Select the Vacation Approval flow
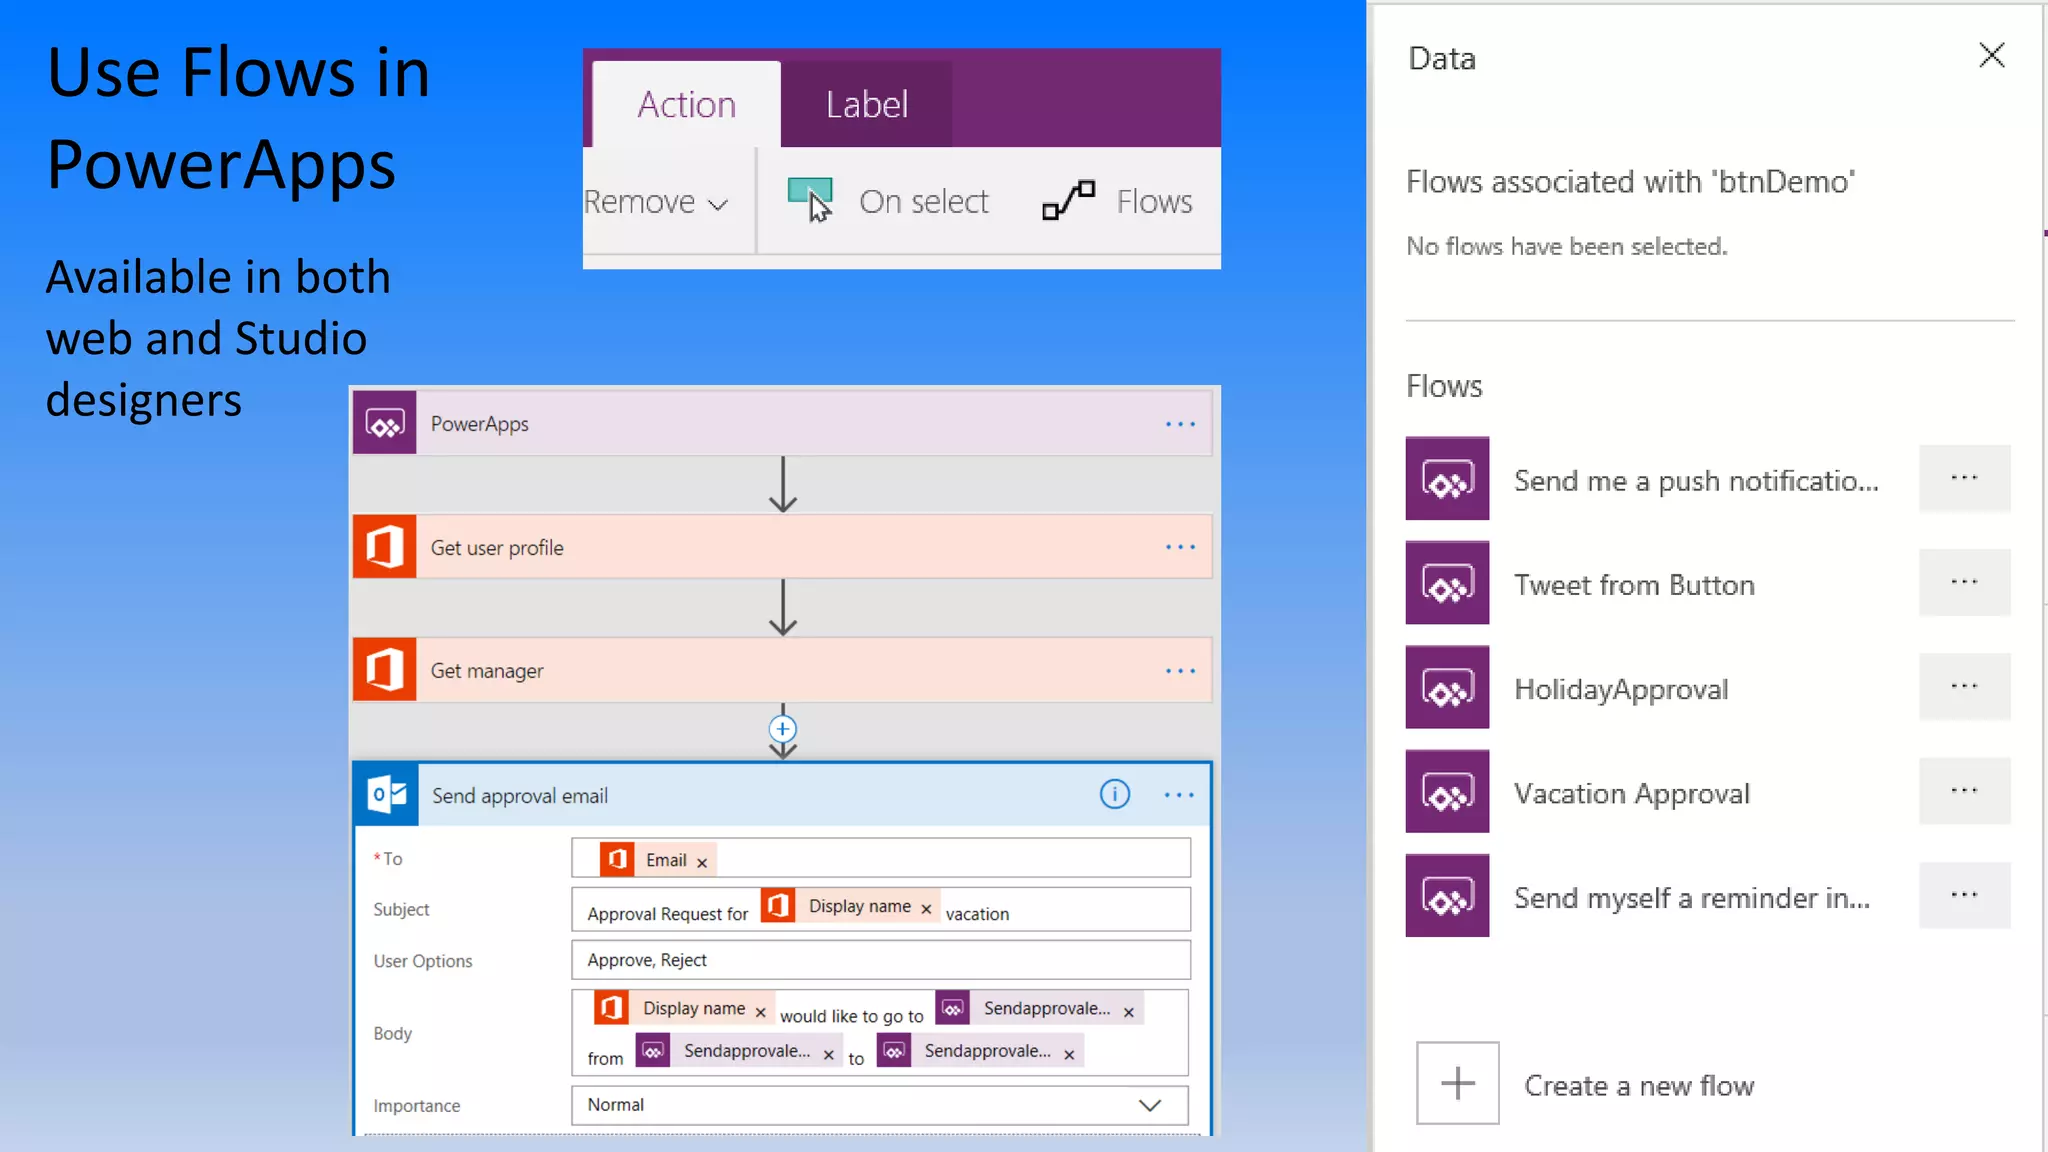2048x1152 pixels. (x=1632, y=794)
